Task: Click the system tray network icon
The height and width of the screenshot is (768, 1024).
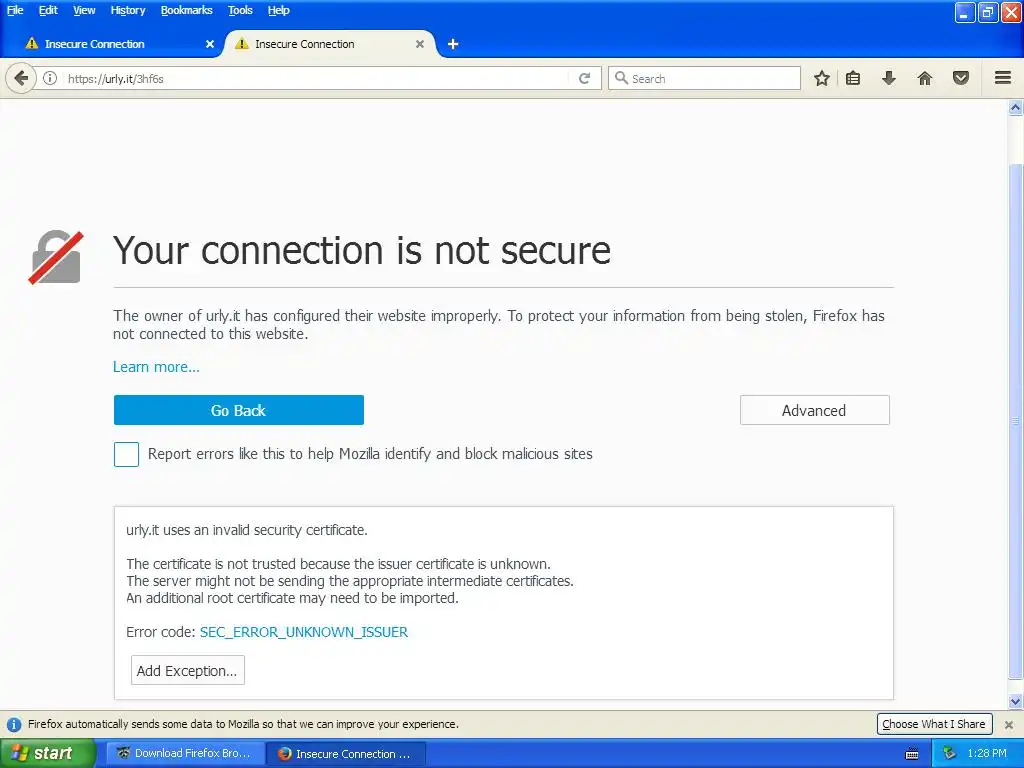Action: coord(949,754)
